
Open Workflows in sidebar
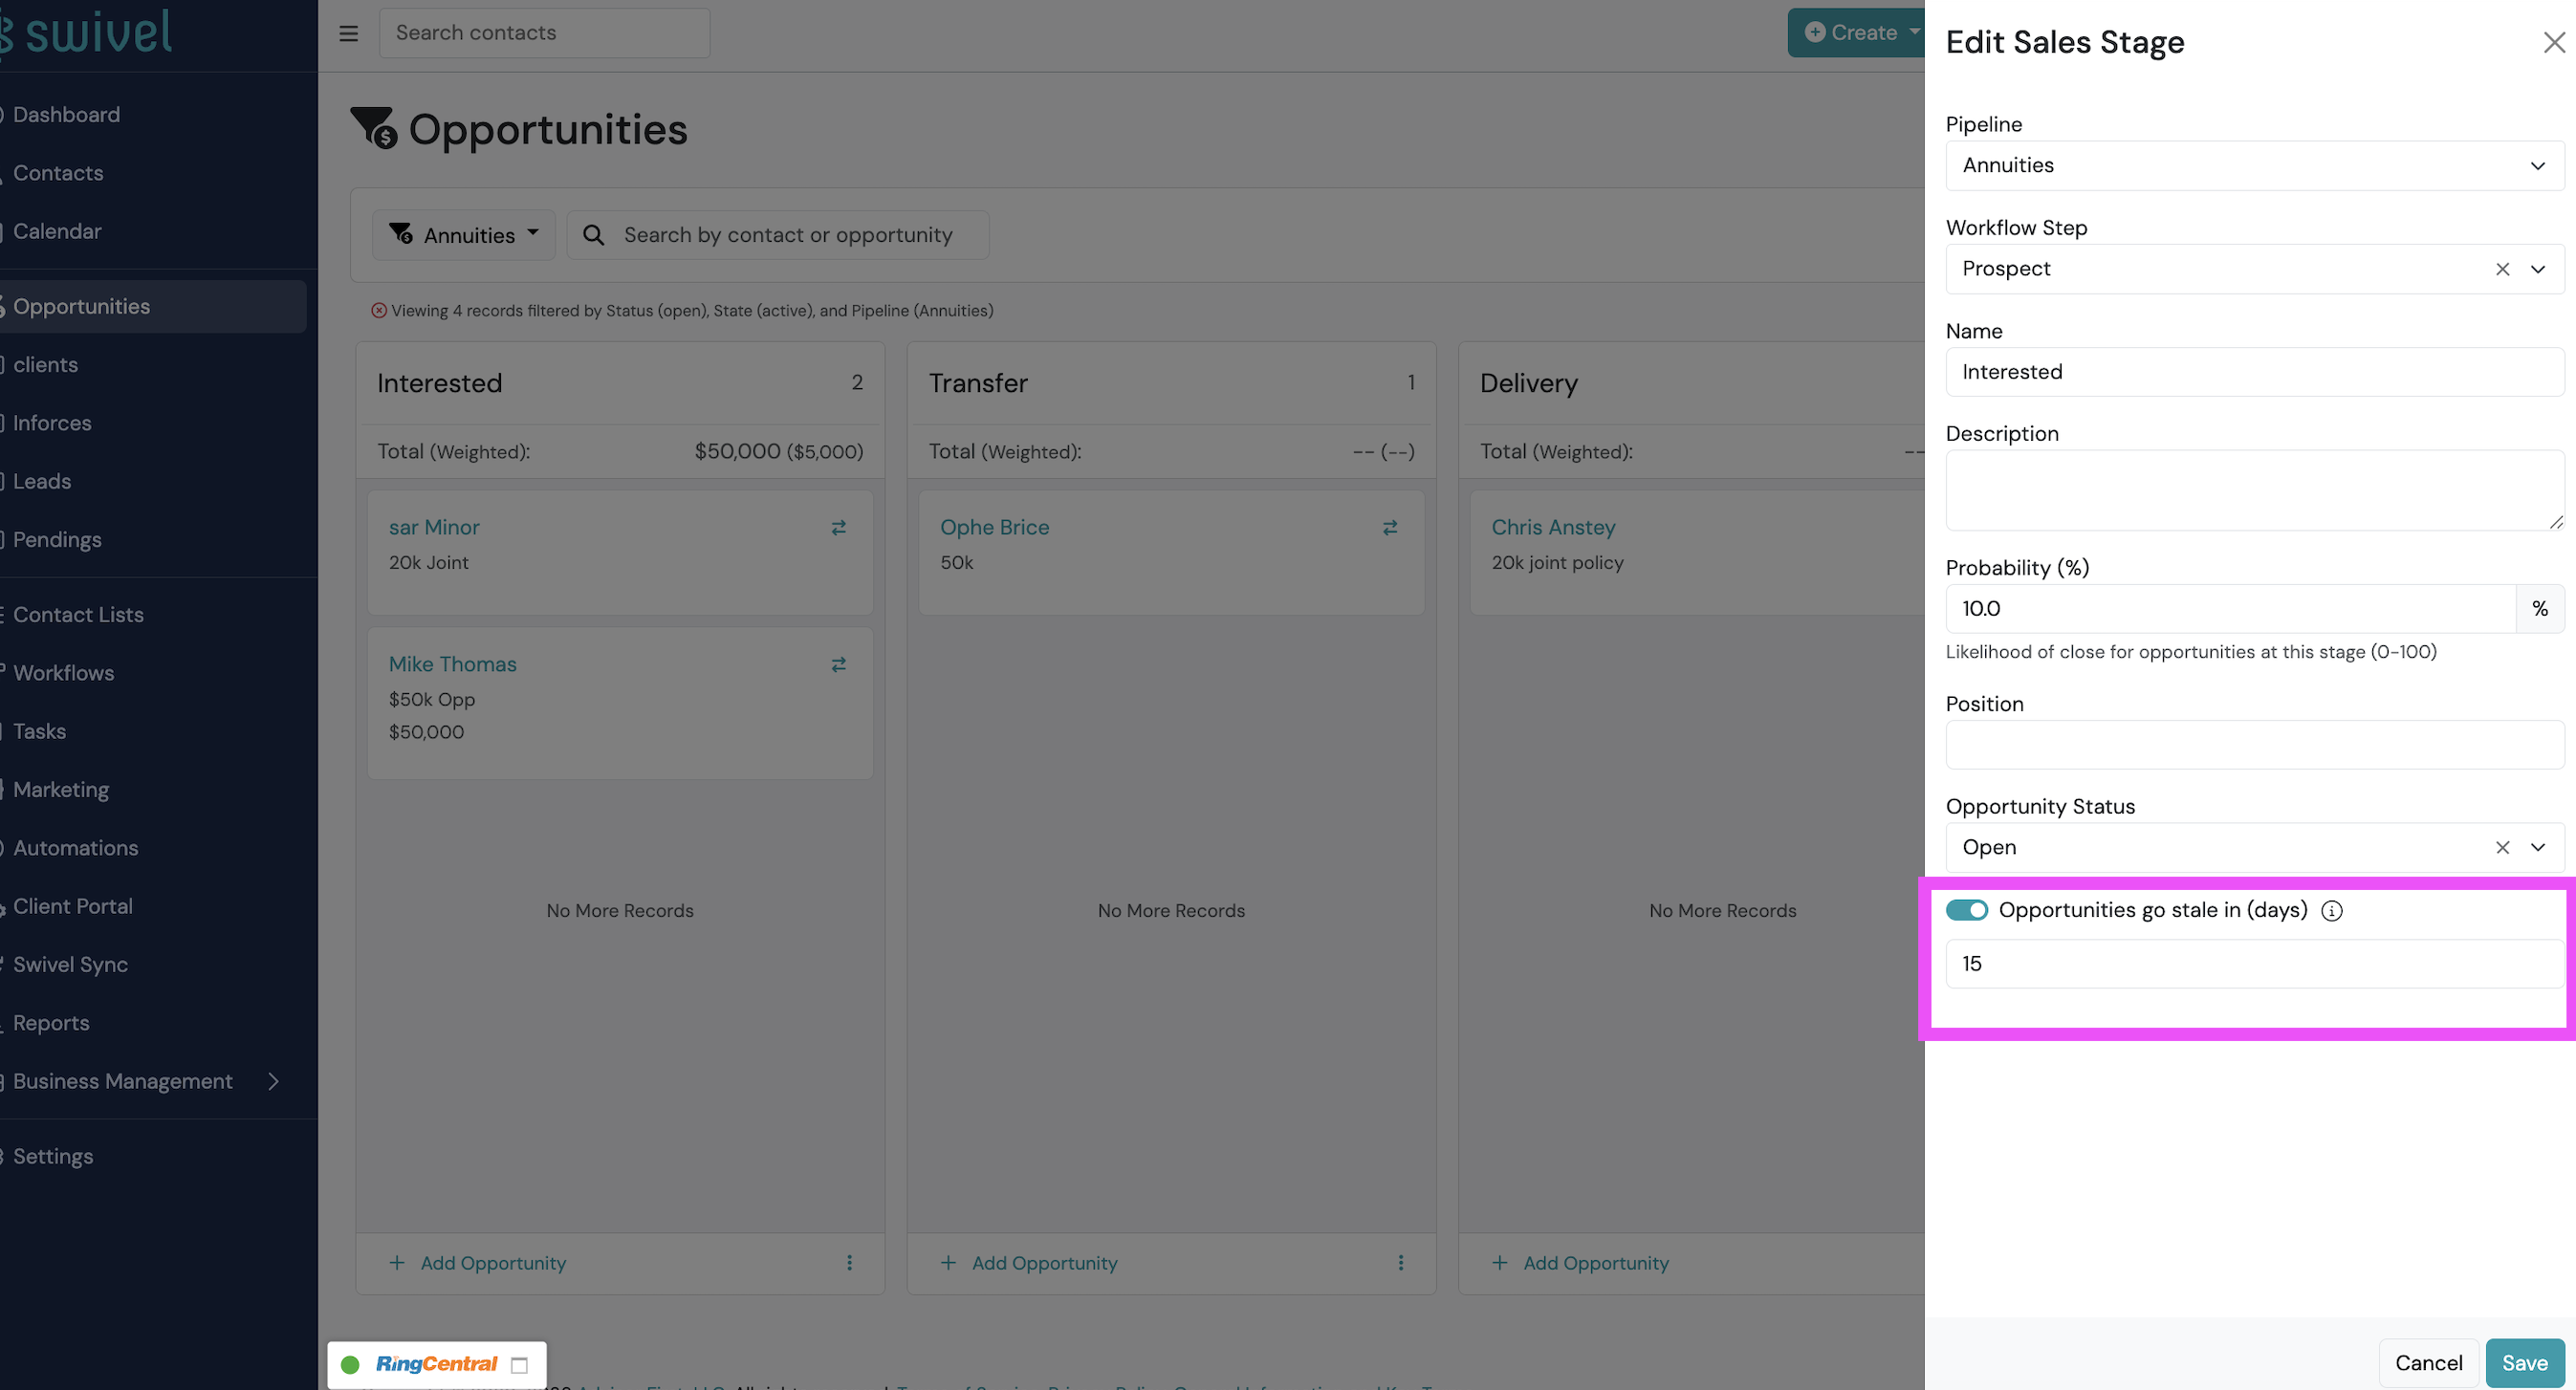[63, 672]
